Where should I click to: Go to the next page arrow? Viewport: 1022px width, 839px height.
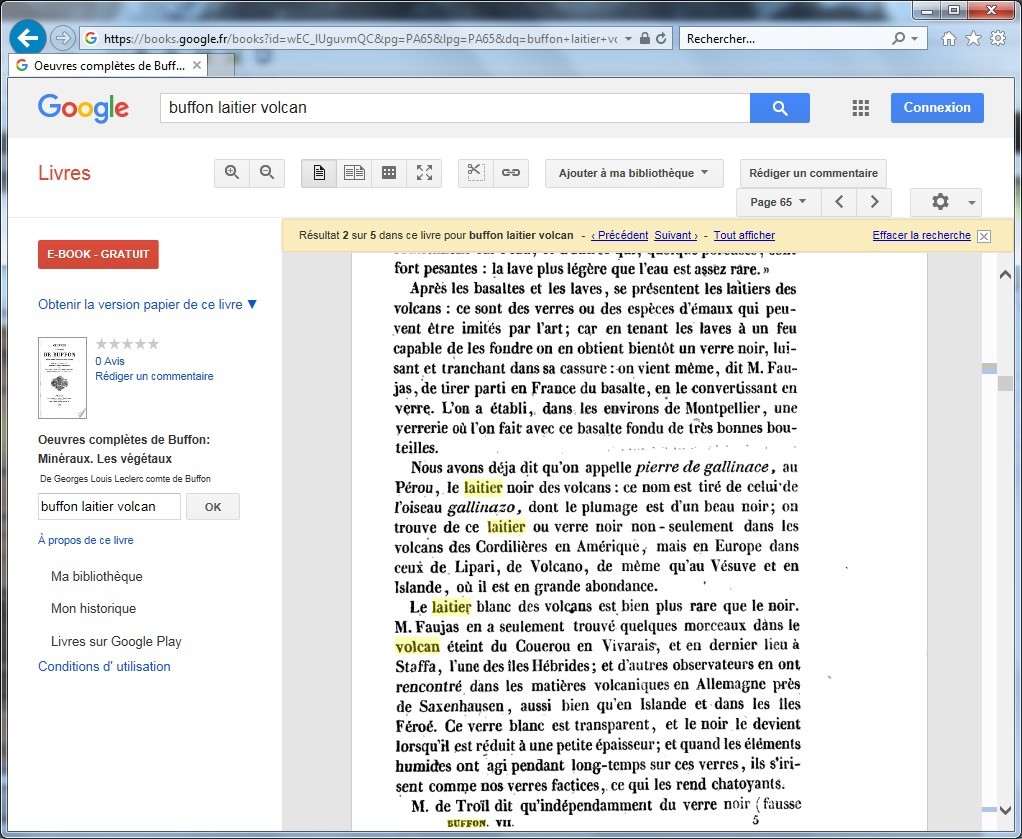click(x=875, y=202)
